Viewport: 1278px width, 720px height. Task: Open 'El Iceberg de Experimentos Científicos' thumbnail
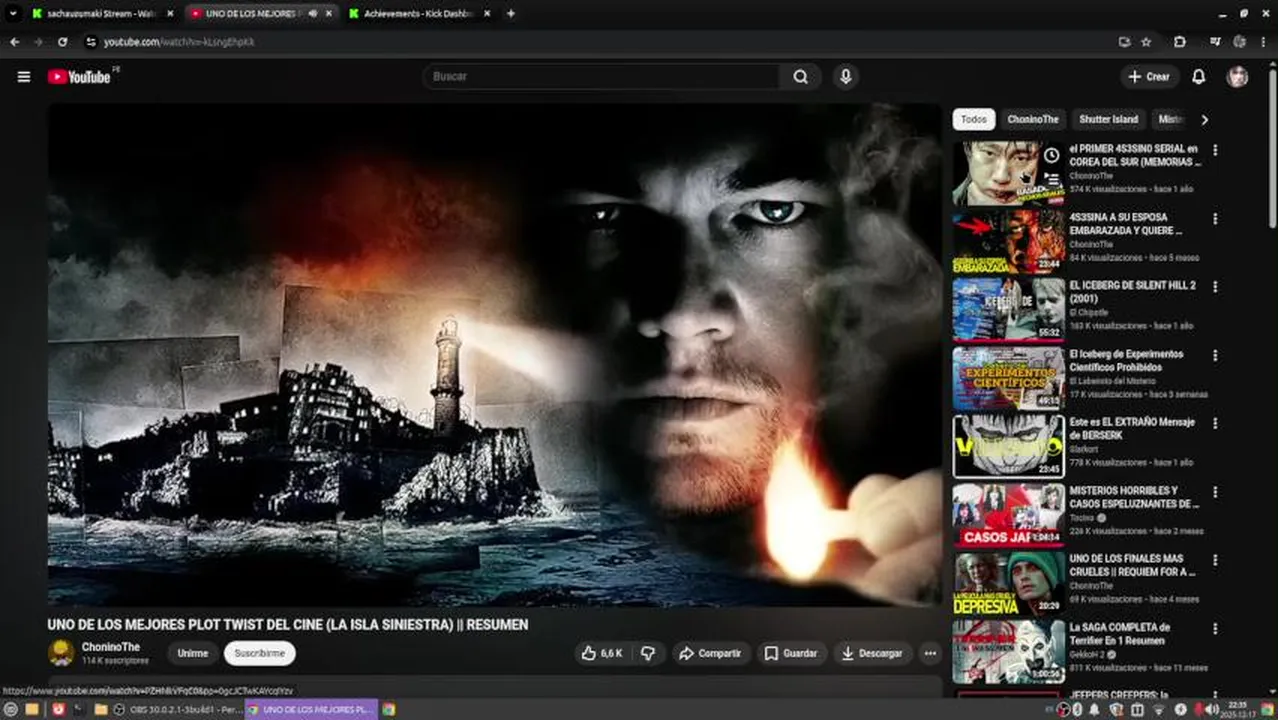pyautogui.click(x=1008, y=378)
